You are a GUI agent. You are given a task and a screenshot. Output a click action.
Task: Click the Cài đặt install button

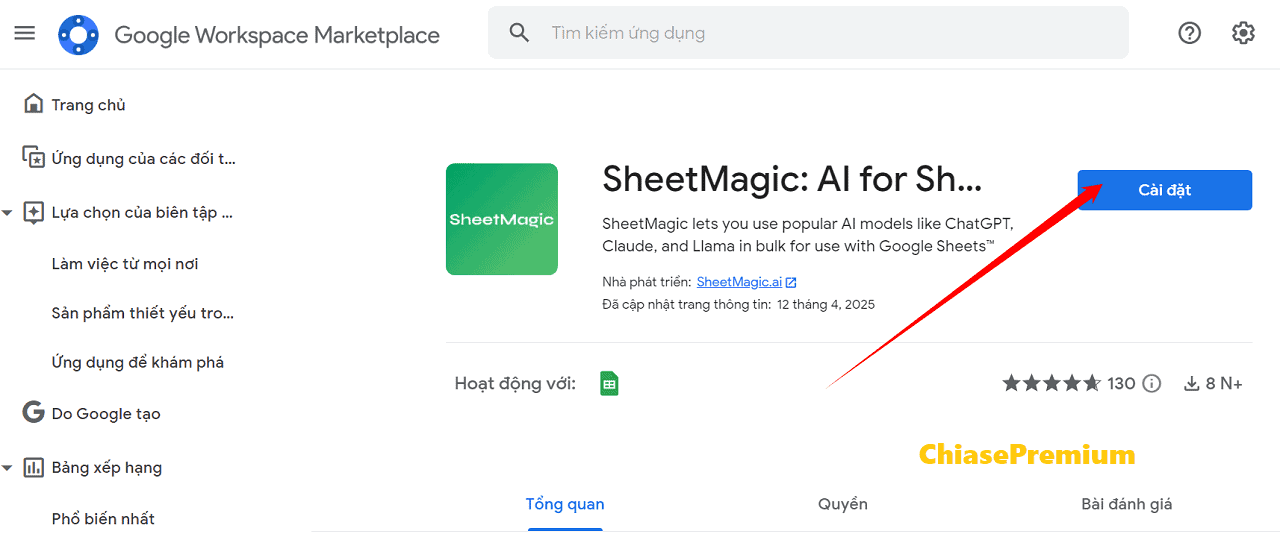(1165, 190)
